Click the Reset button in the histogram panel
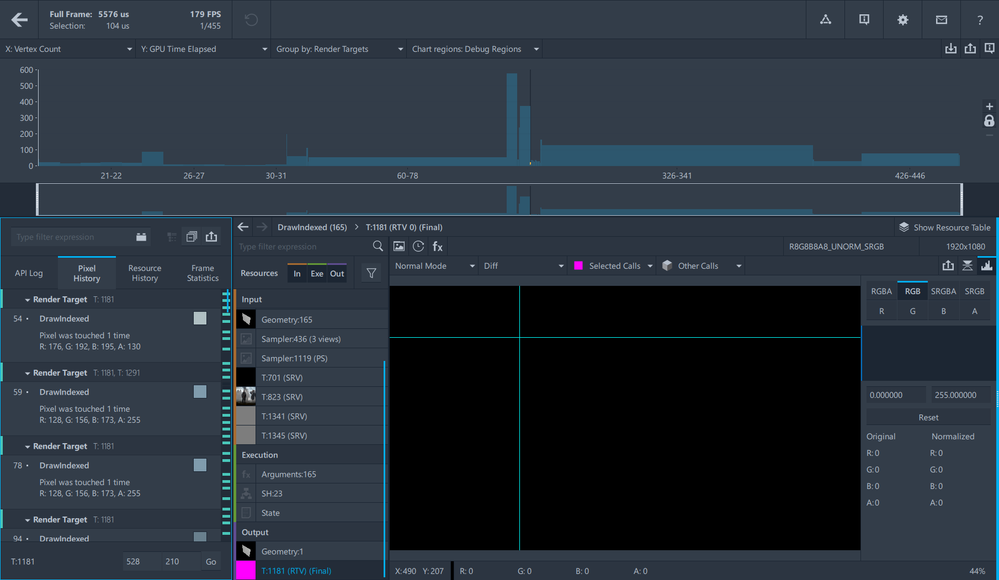 [928, 417]
